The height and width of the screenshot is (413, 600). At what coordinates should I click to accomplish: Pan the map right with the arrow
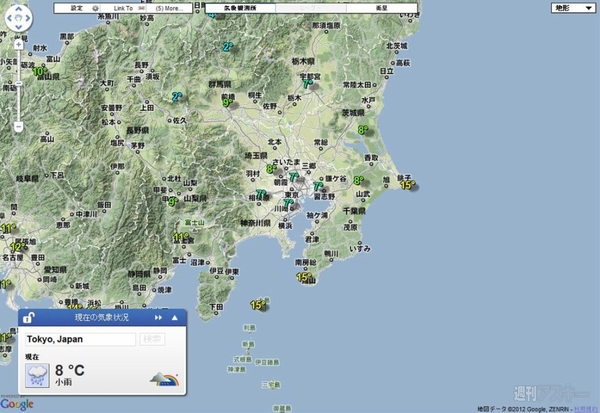pos(28,18)
